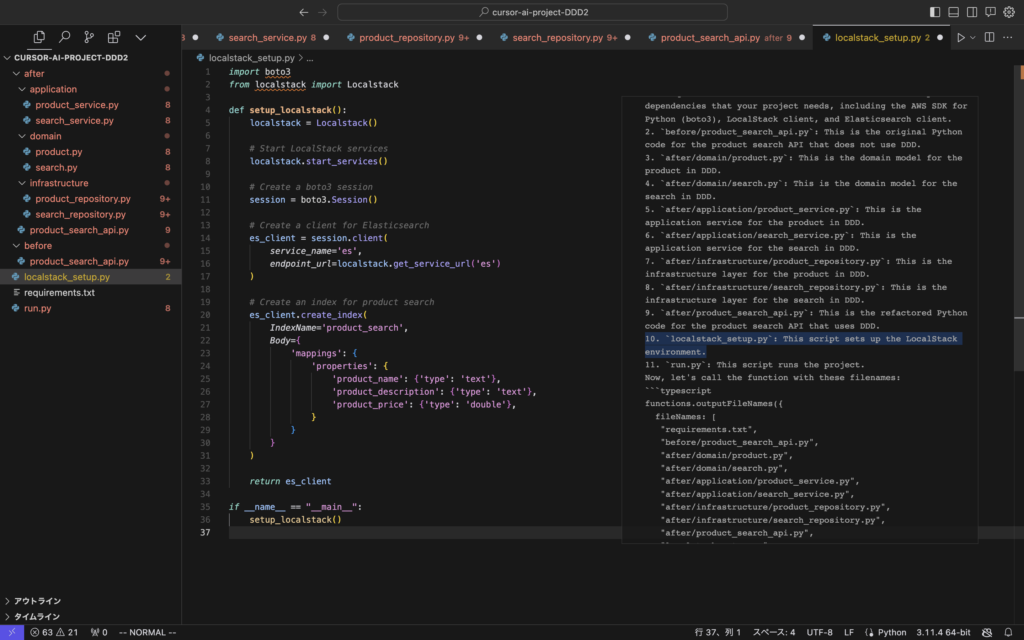Viewport: 1024px width, 640px height.
Task: Open the remote window indicator in the status bar
Action: [x=12, y=632]
